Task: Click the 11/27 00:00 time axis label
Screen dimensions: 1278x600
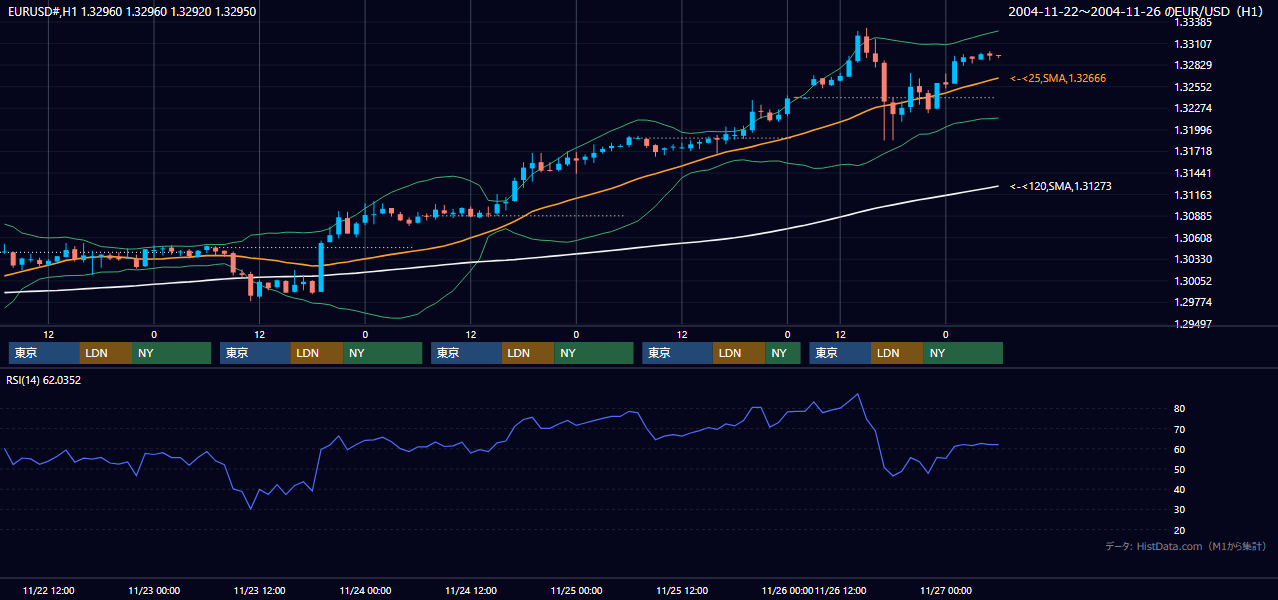Action: pyautogui.click(x=945, y=590)
